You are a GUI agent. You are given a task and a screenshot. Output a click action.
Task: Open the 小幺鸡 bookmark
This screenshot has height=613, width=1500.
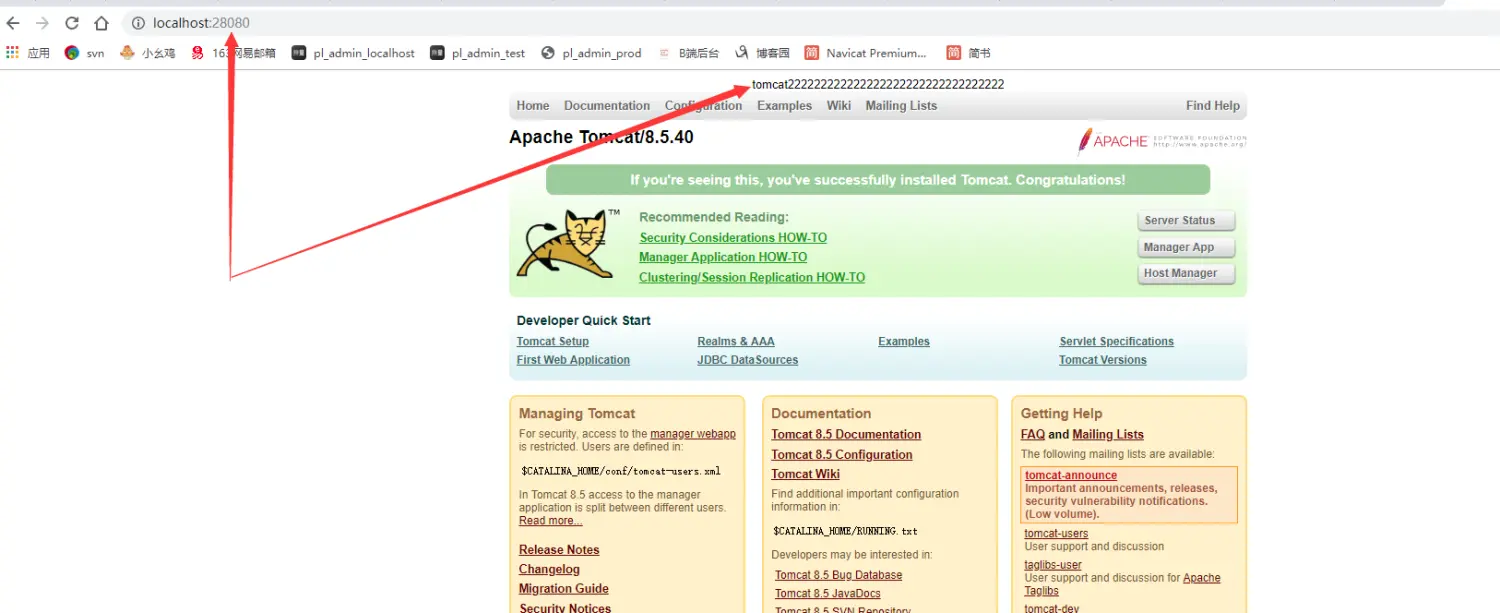147,53
